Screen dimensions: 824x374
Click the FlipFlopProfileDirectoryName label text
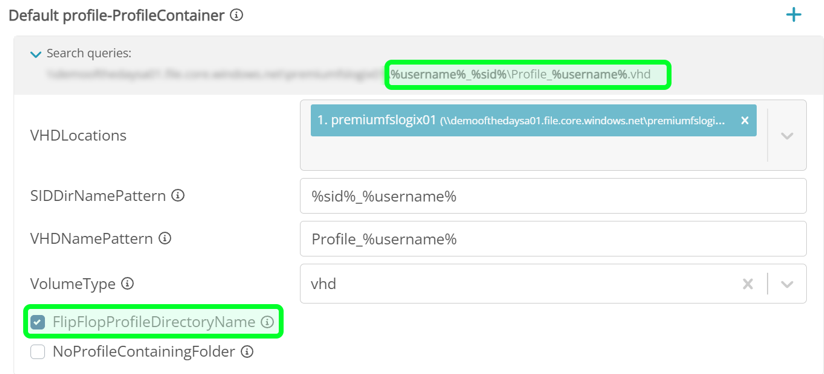point(154,322)
